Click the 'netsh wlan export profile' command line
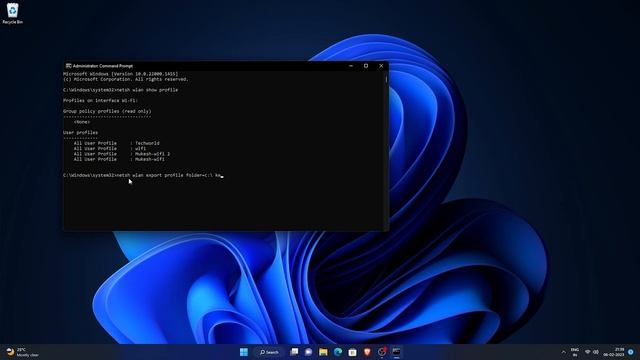This screenshot has height=360, width=640. click(x=142, y=175)
